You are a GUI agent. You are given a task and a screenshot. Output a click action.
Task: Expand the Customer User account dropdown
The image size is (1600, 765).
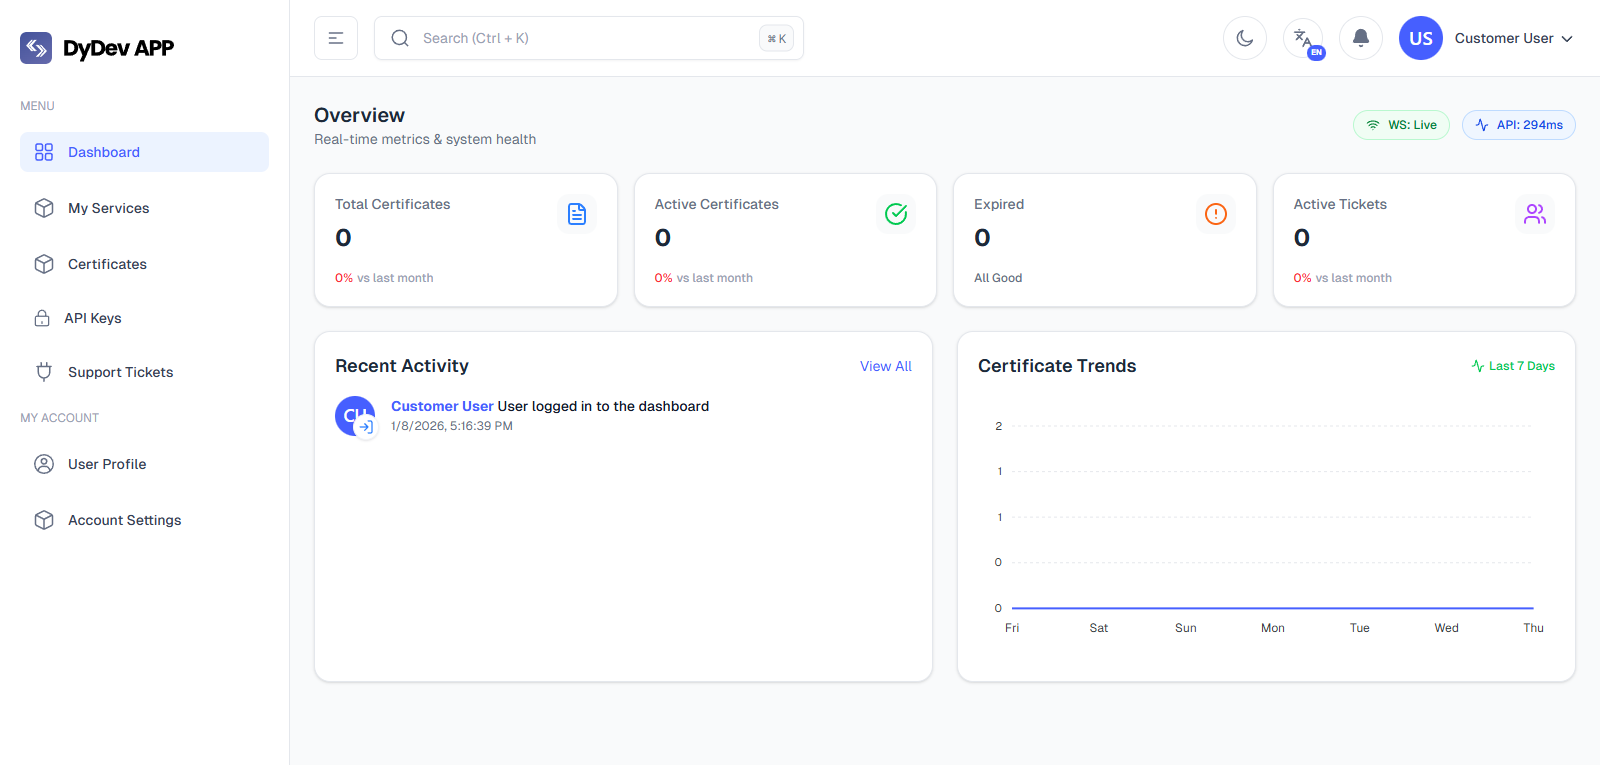pyautogui.click(x=1514, y=38)
